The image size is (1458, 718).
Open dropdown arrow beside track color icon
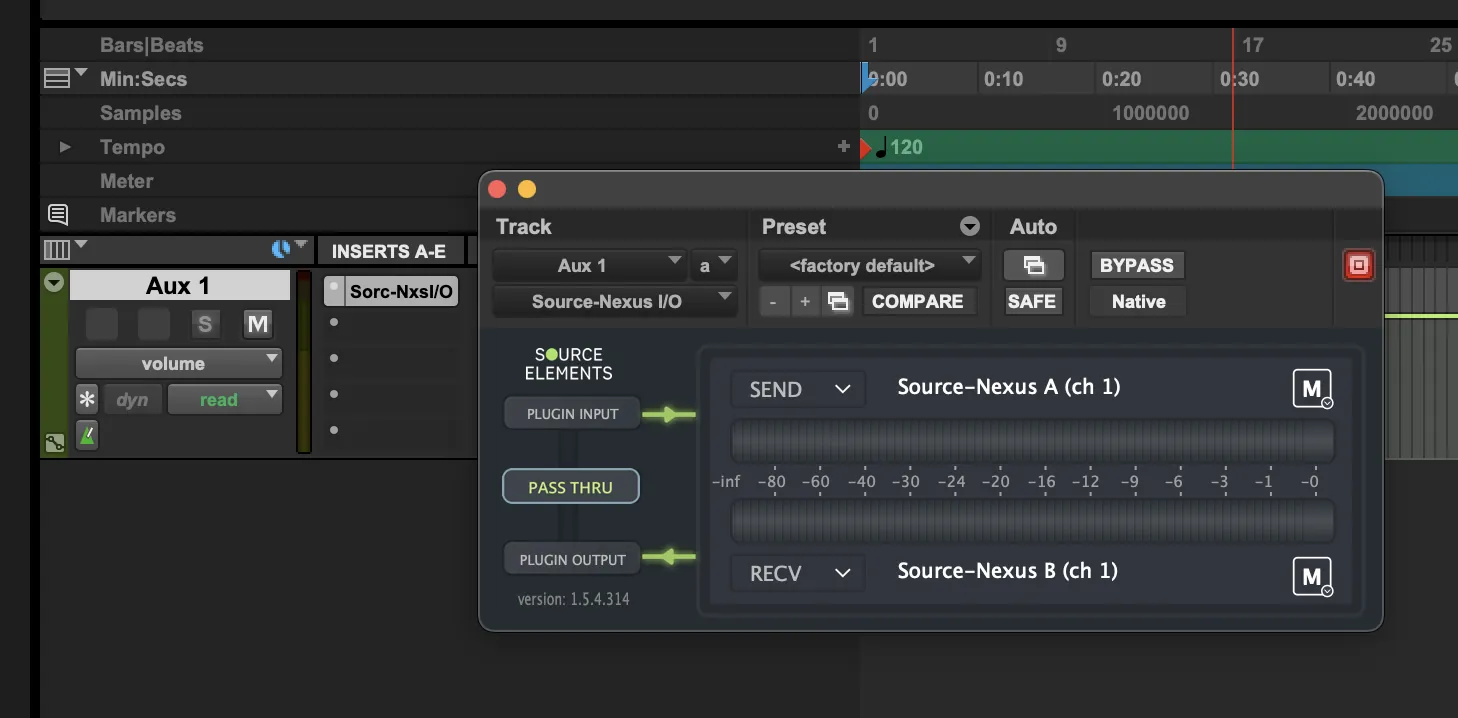click(301, 246)
